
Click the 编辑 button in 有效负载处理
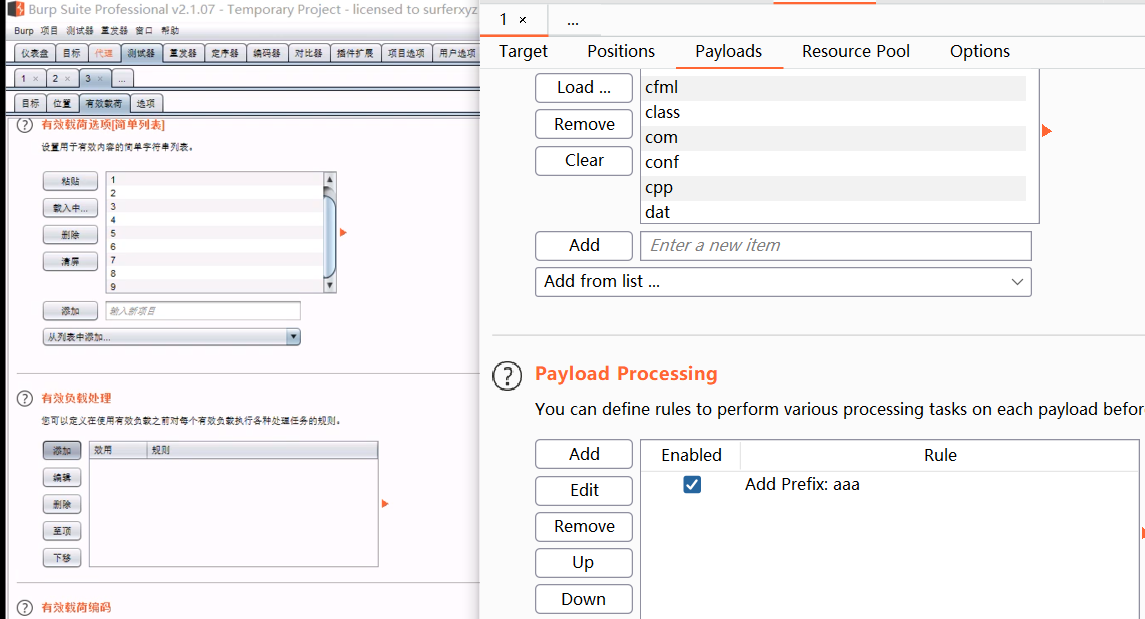pyautogui.click(x=62, y=477)
